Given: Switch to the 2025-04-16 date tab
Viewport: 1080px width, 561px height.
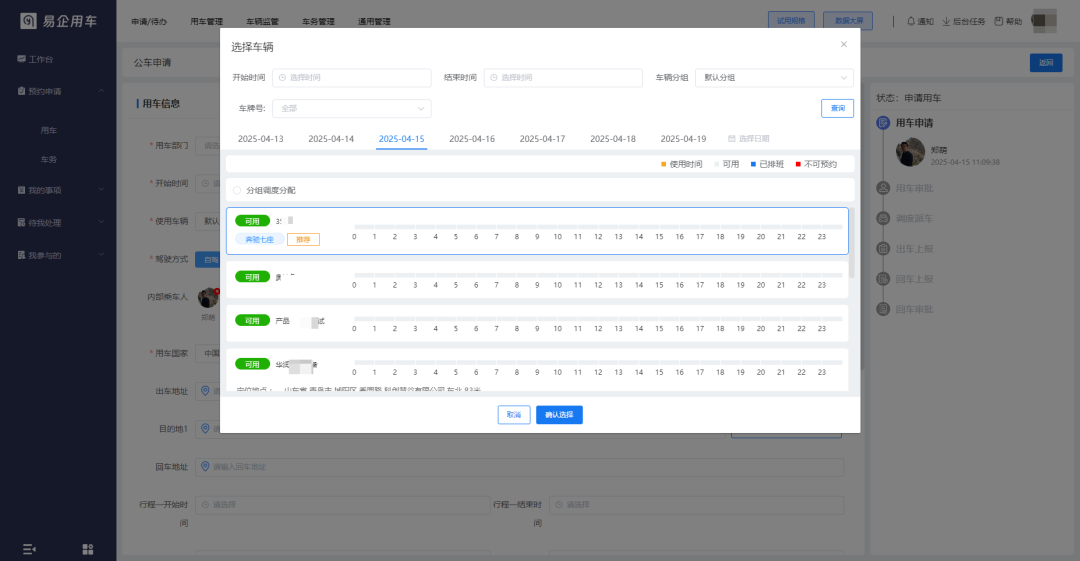Looking at the screenshot, I should [472, 139].
